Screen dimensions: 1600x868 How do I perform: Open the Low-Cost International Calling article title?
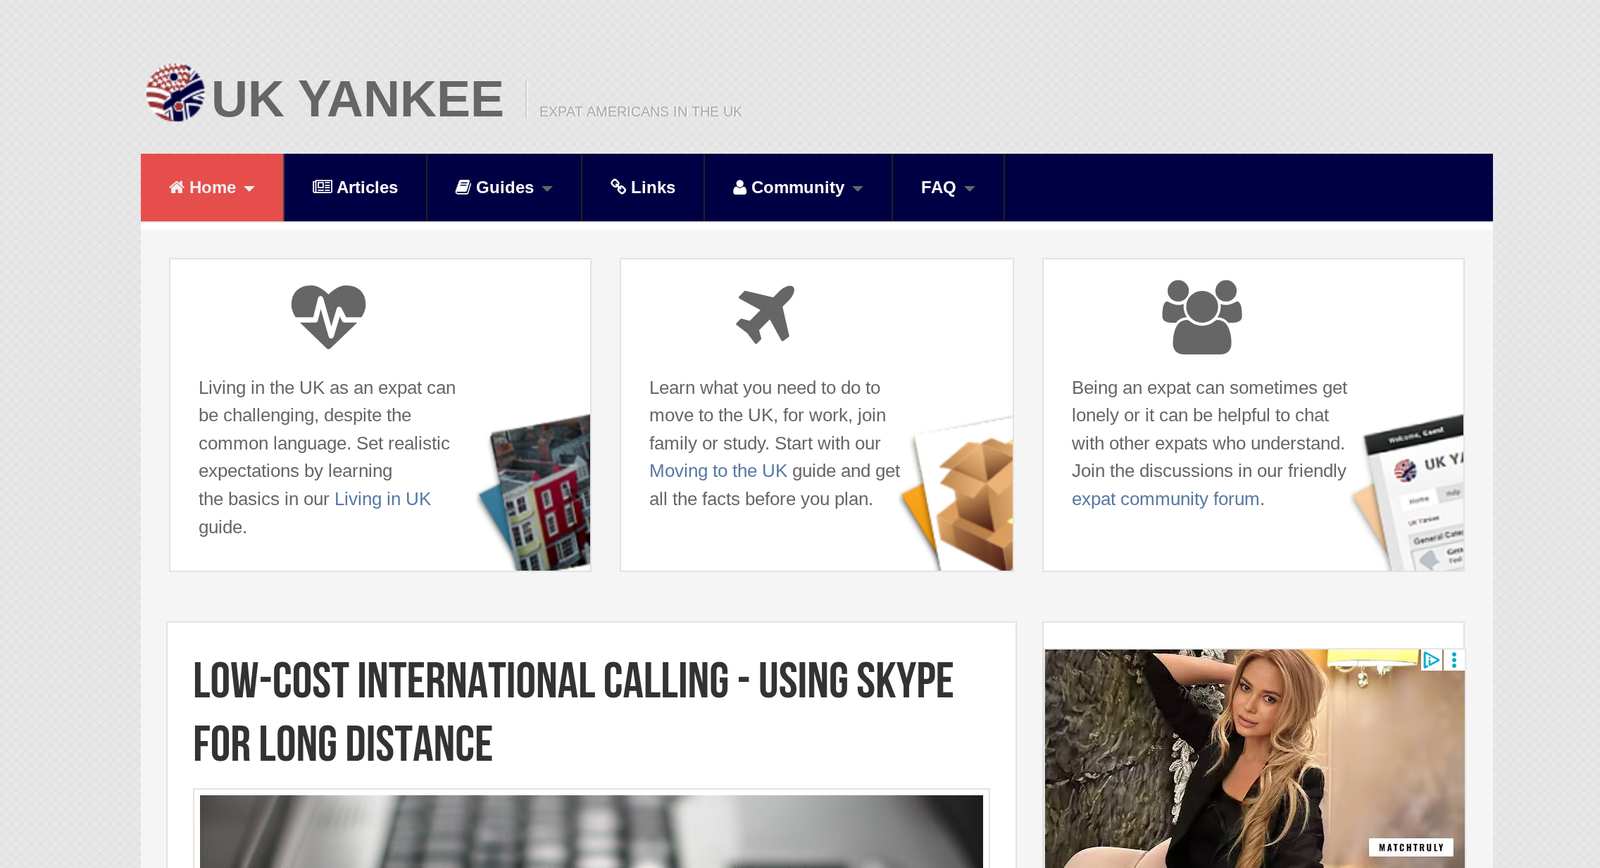[573, 712]
